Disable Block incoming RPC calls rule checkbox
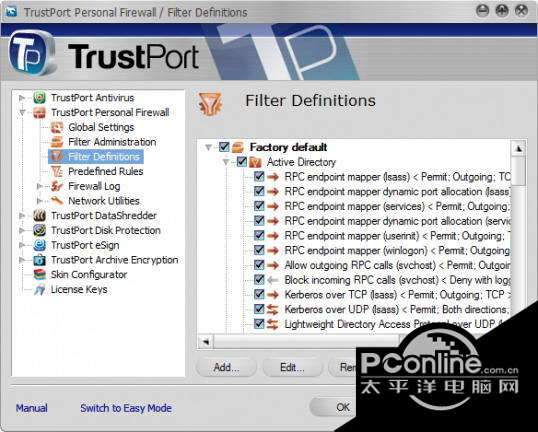 pyautogui.click(x=259, y=280)
